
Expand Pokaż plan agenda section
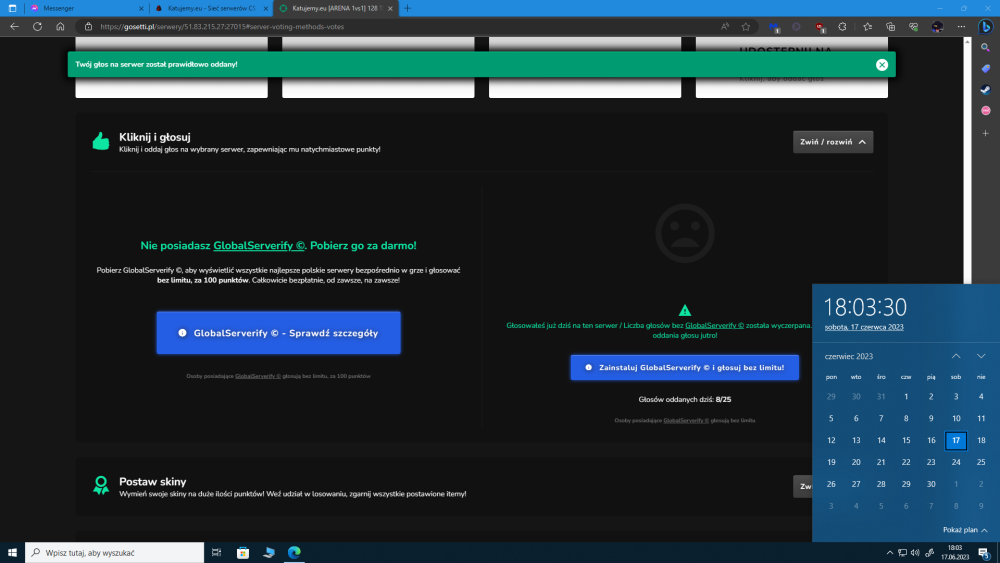point(965,530)
